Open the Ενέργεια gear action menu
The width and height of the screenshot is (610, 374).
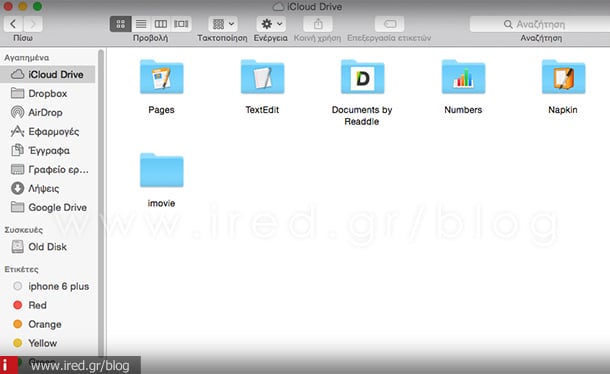coord(271,24)
